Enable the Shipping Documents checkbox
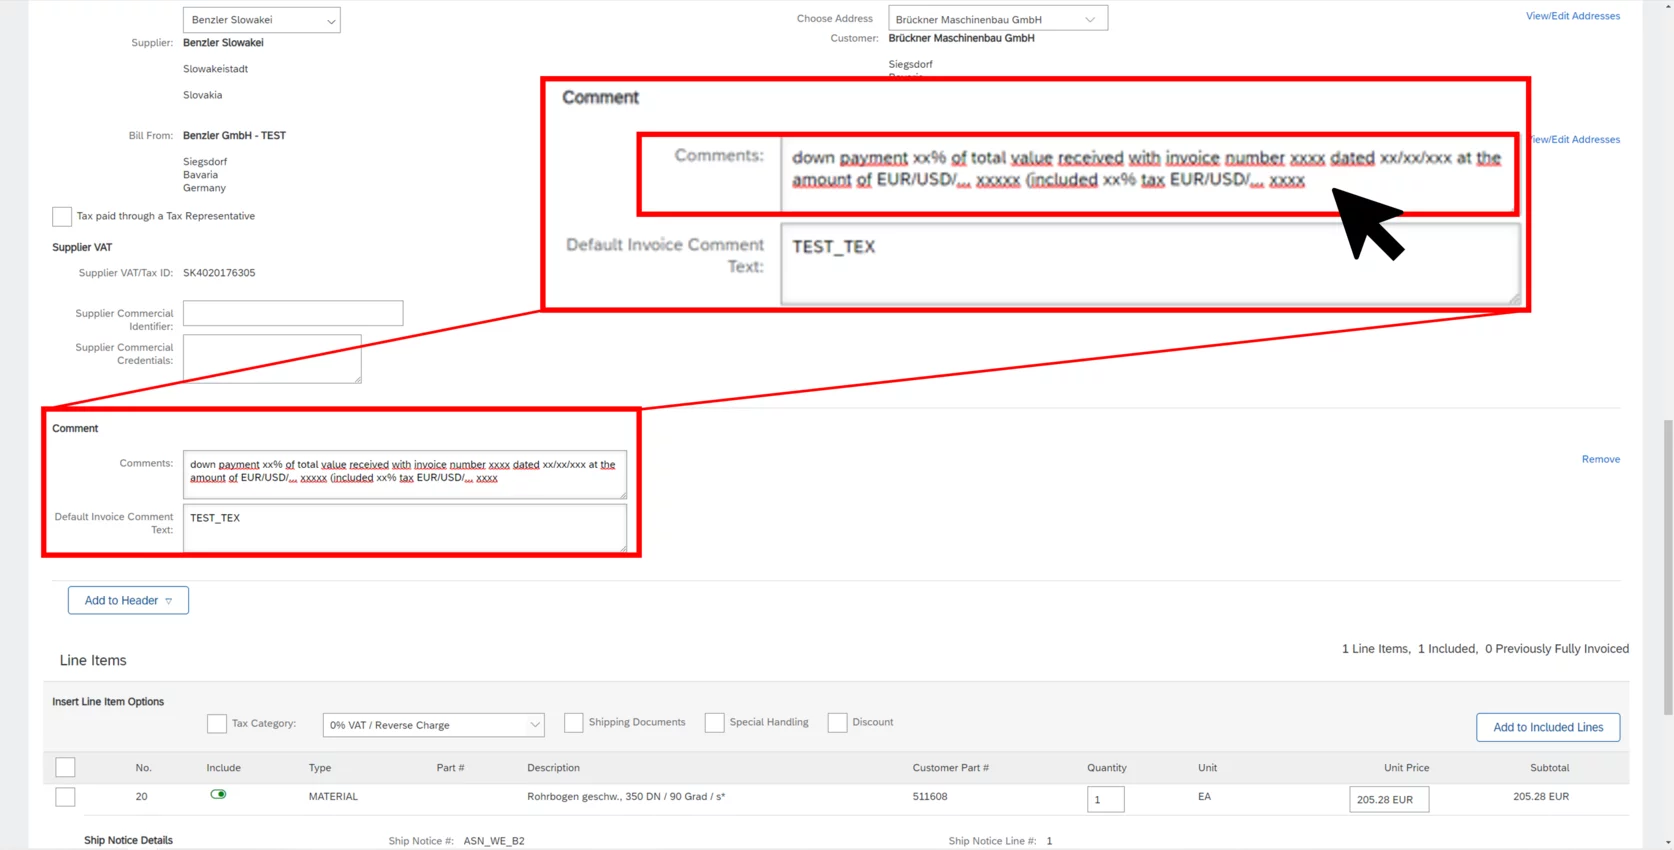The width and height of the screenshot is (1674, 850). coord(574,722)
